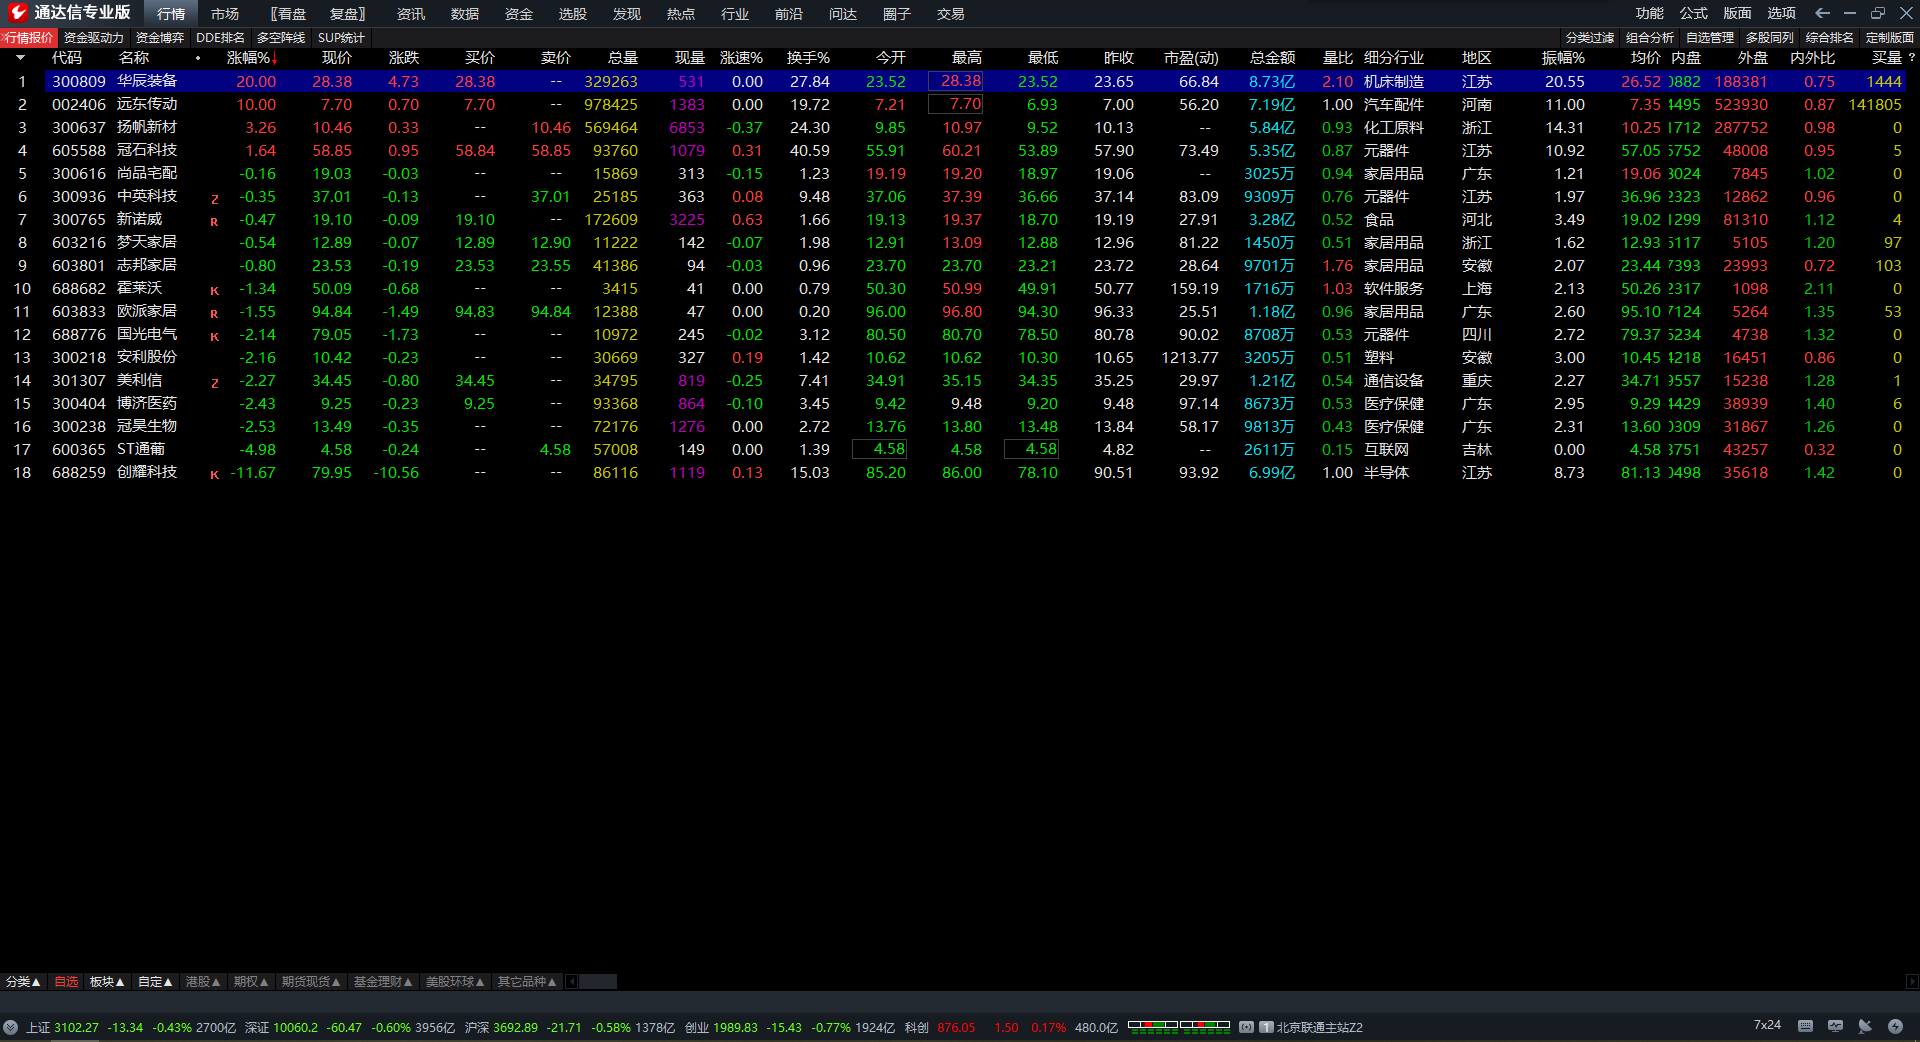Open the 资讯 top menu
This screenshot has height=1042, width=1920.
click(x=411, y=13)
